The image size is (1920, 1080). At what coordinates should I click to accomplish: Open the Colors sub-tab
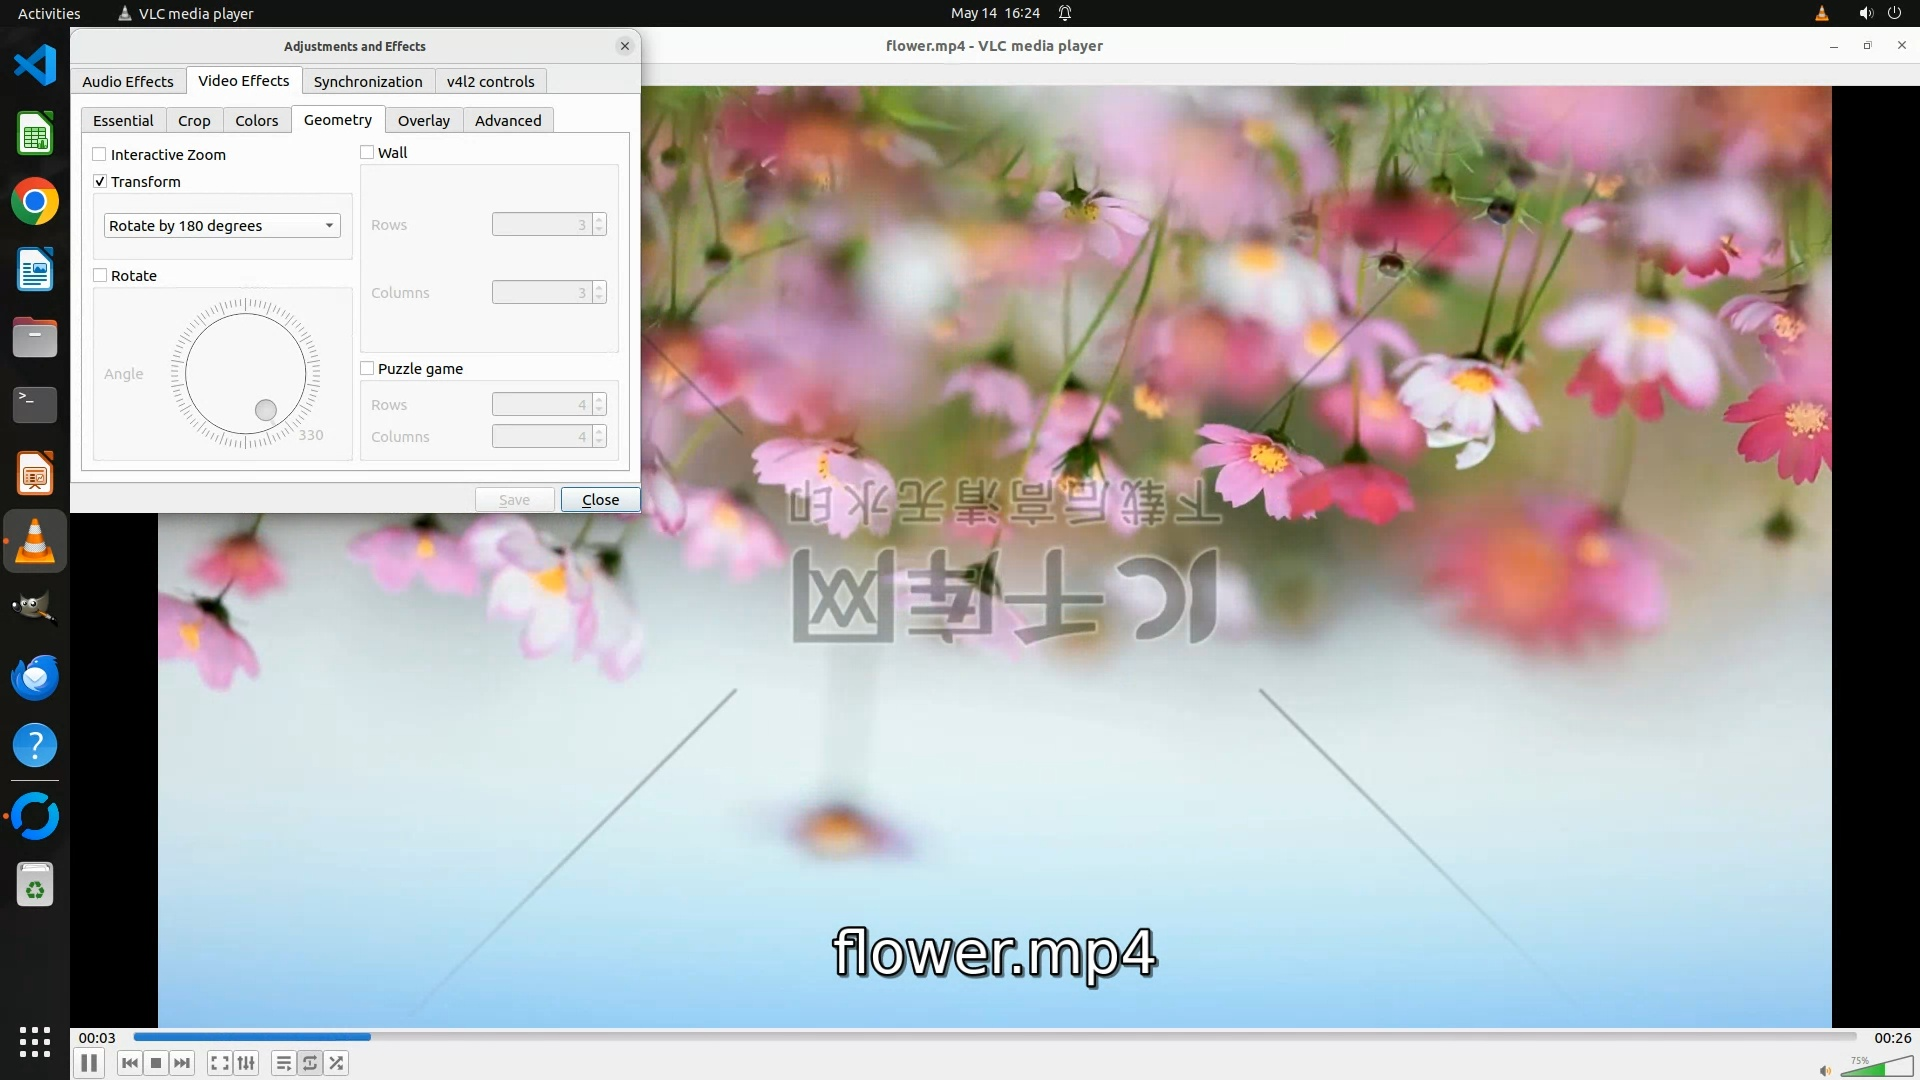pos(256,120)
